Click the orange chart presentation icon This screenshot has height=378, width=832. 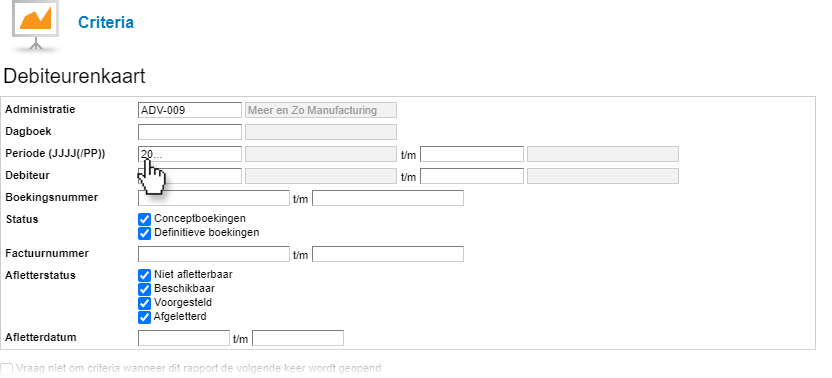[x=36, y=26]
